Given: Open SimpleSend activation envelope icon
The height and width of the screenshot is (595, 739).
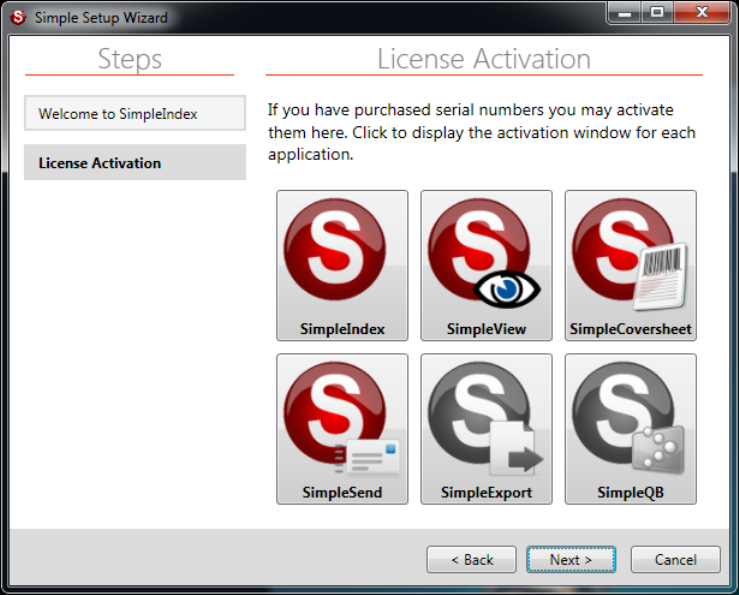Looking at the screenshot, I should pos(342,429).
